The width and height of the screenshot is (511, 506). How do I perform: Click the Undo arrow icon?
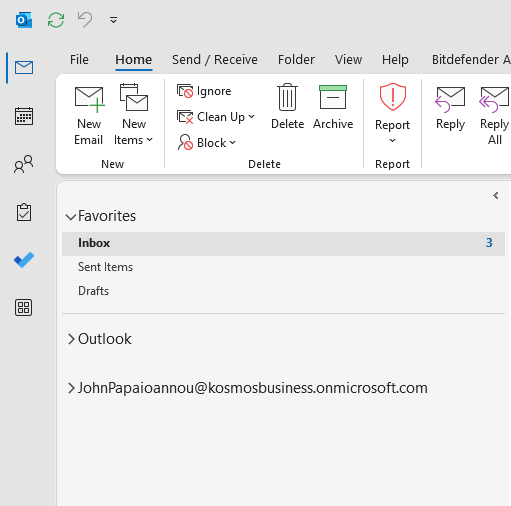(85, 20)
